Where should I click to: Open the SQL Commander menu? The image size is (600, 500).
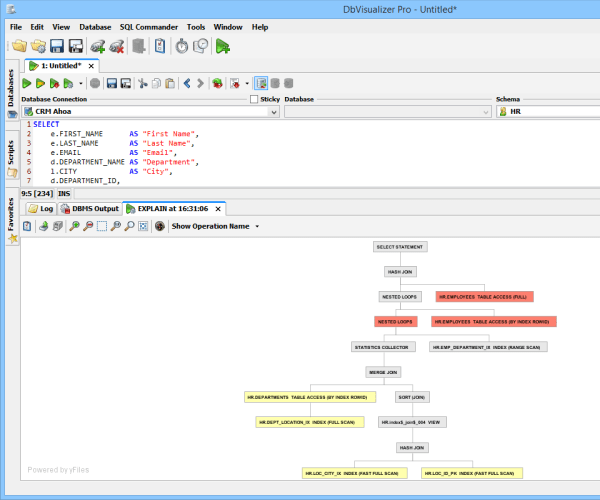coord(149,26)
